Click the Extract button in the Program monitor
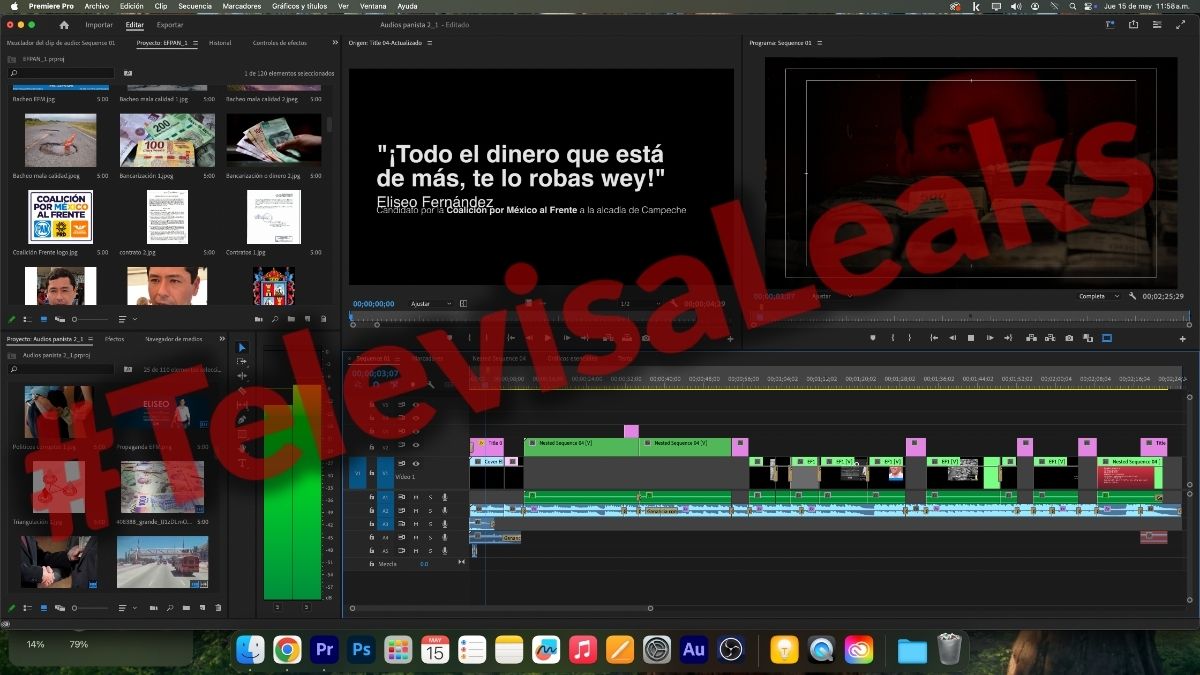 click(1050, 338)
